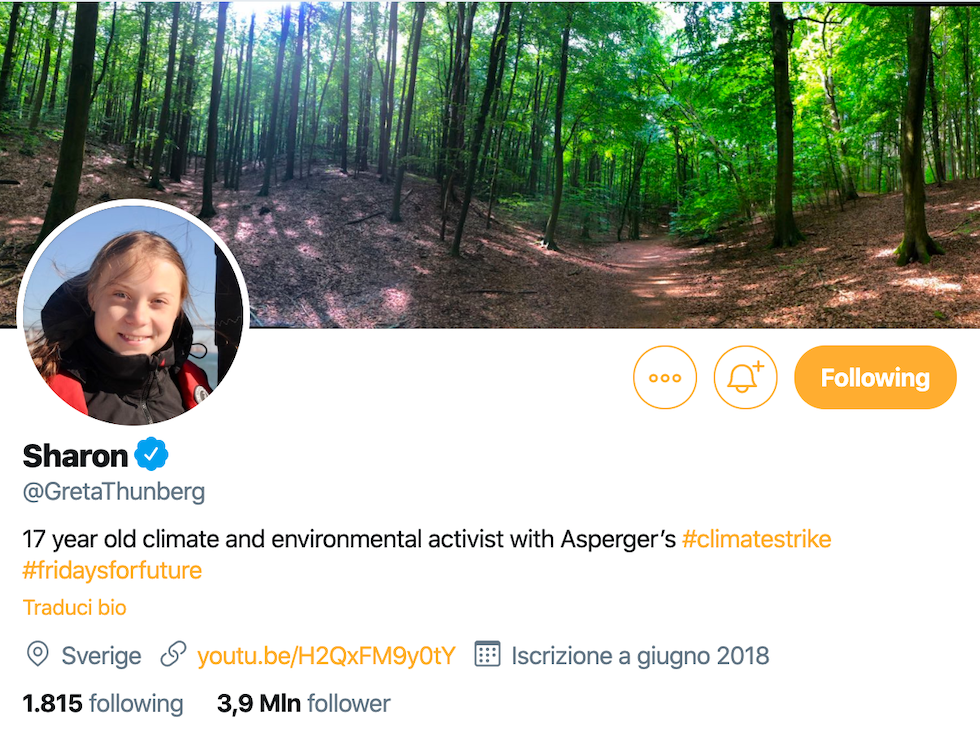Click the bio text about climate activist
The width and height of the screenshot is (980, 730).
pos(350,540)
